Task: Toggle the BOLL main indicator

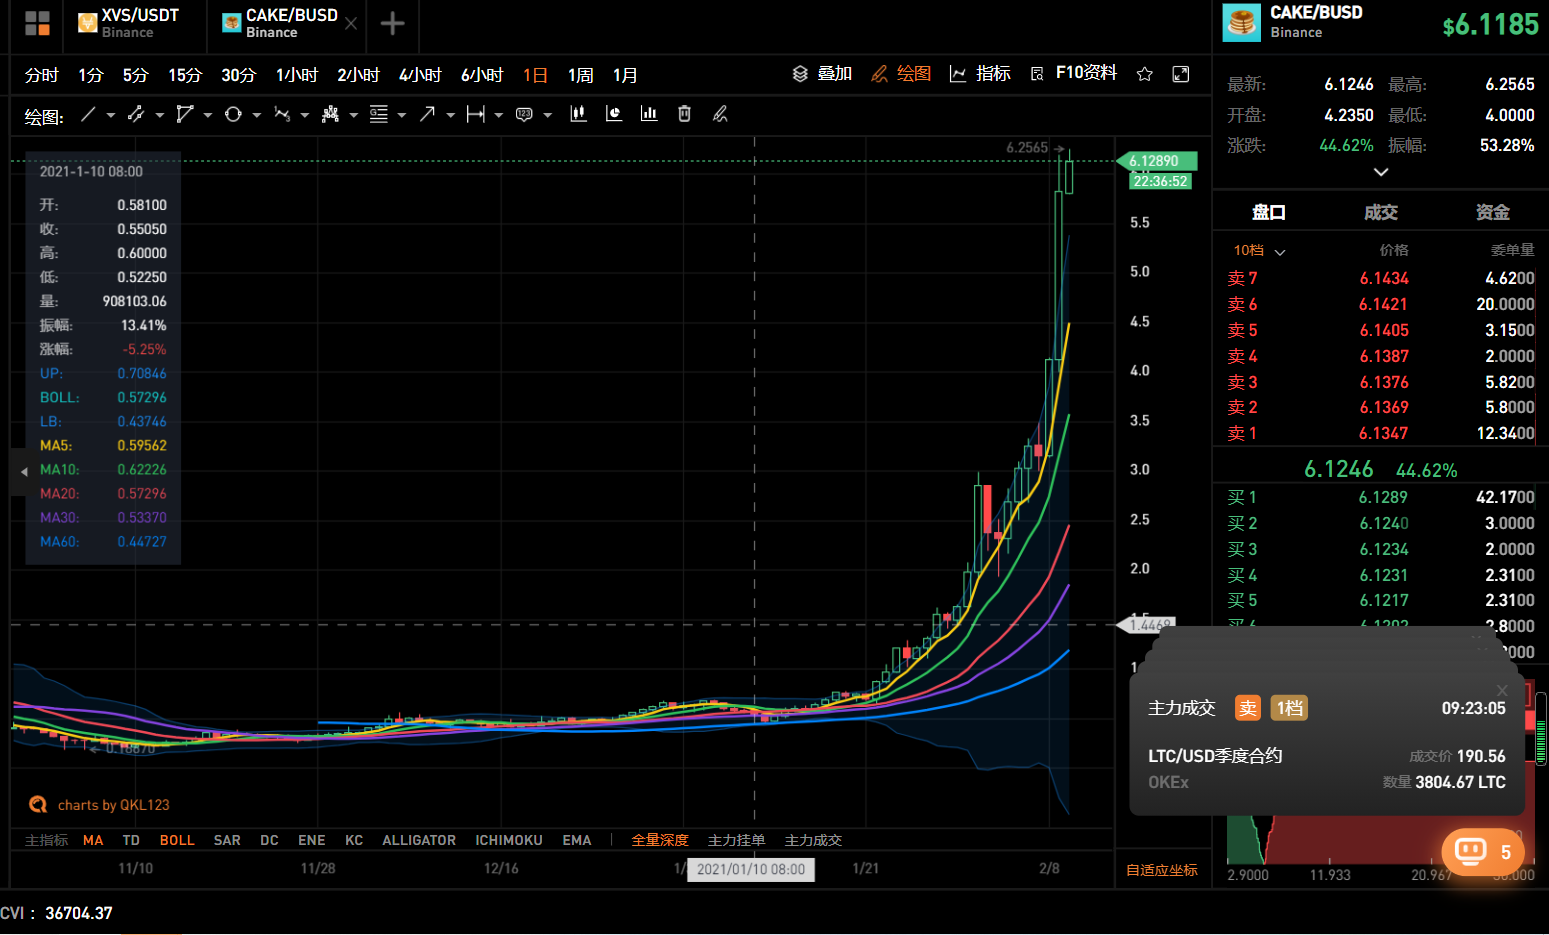Action: point(177,840)
